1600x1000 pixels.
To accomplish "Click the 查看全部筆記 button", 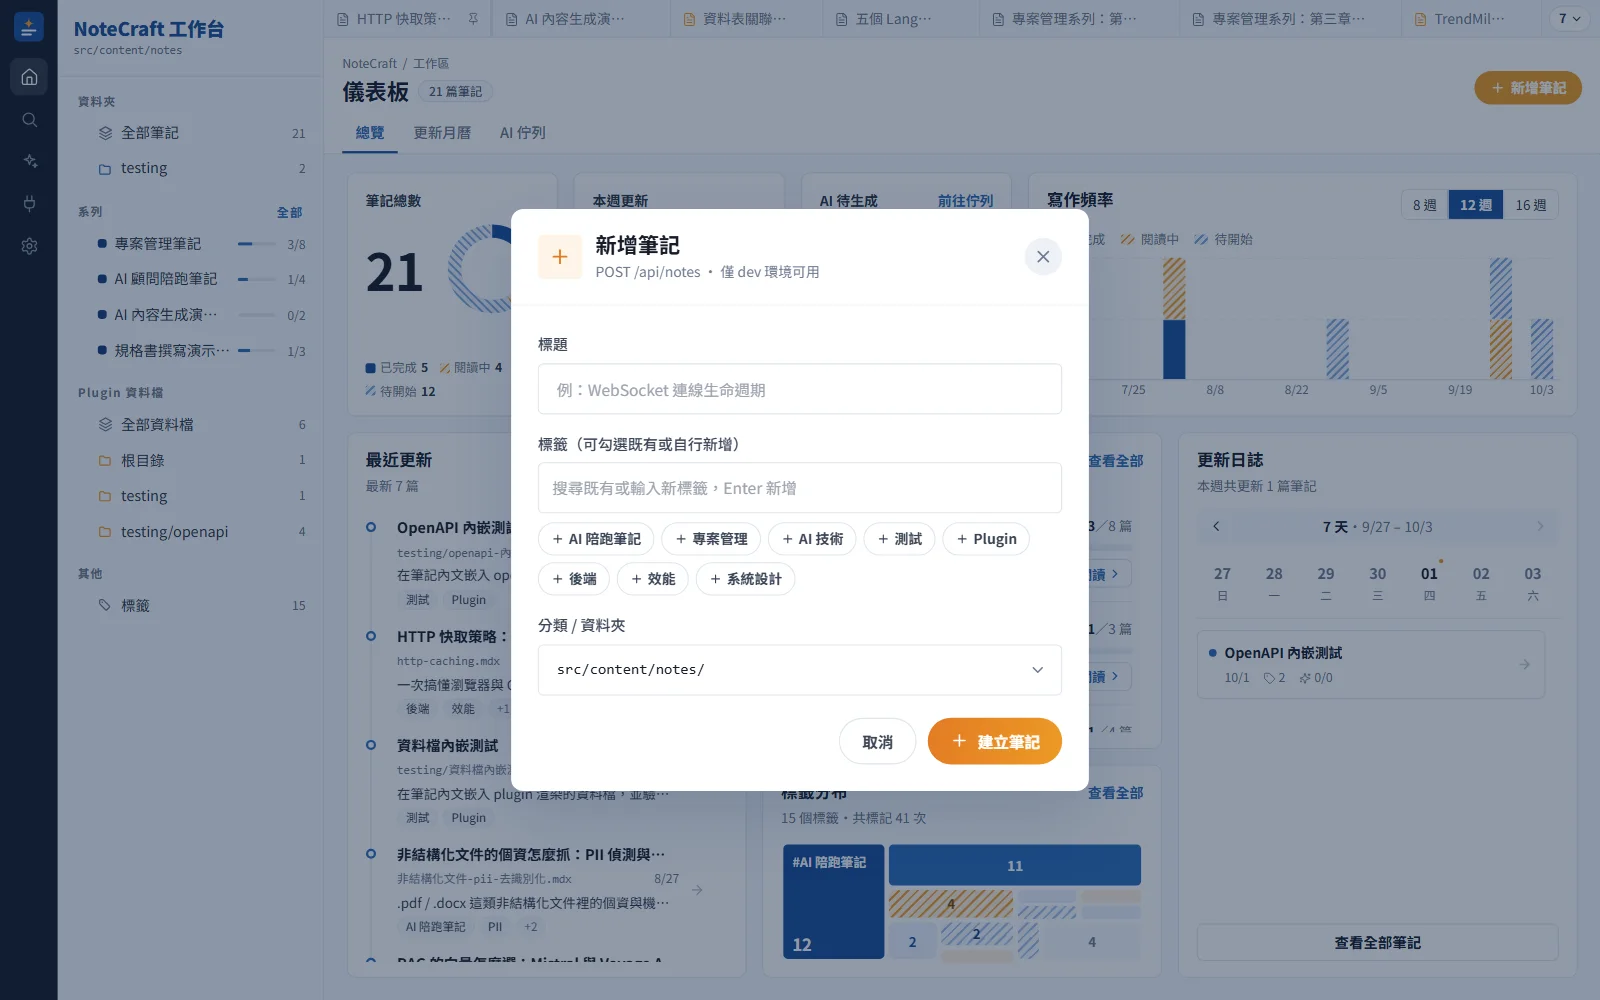I will [x=1377, y=942].
